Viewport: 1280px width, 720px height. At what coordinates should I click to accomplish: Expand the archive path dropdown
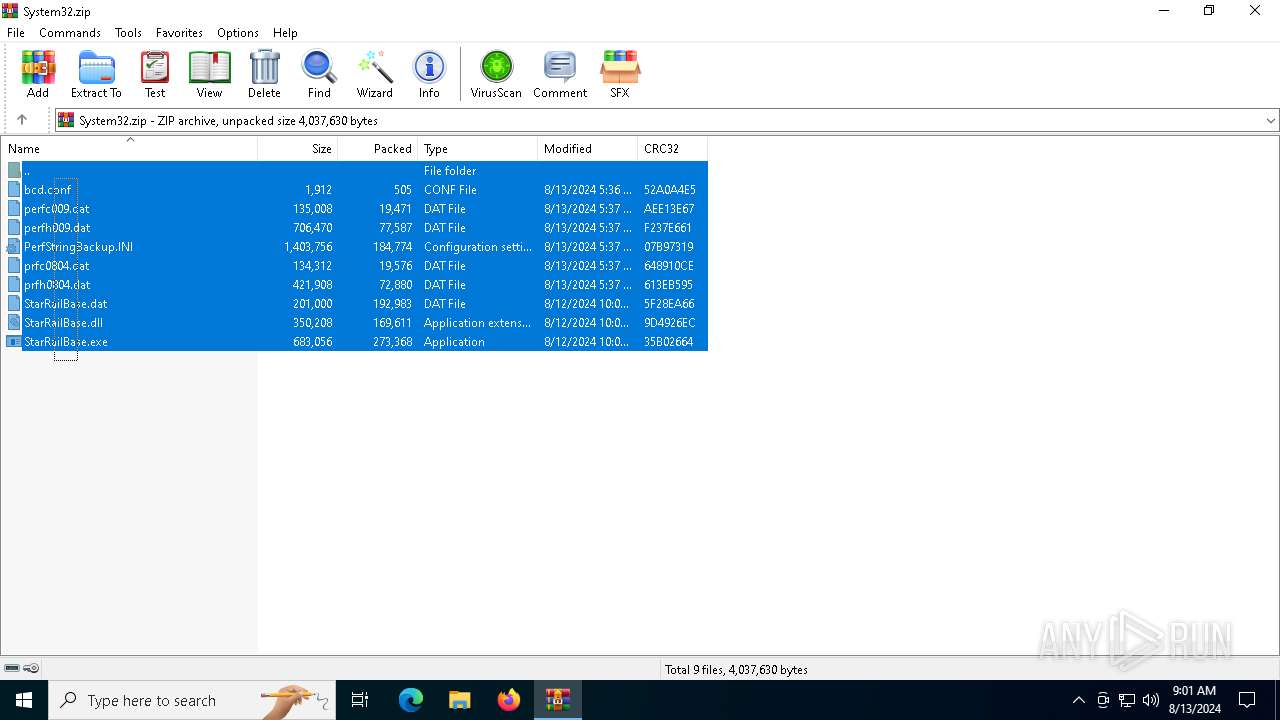[1270, 120]
